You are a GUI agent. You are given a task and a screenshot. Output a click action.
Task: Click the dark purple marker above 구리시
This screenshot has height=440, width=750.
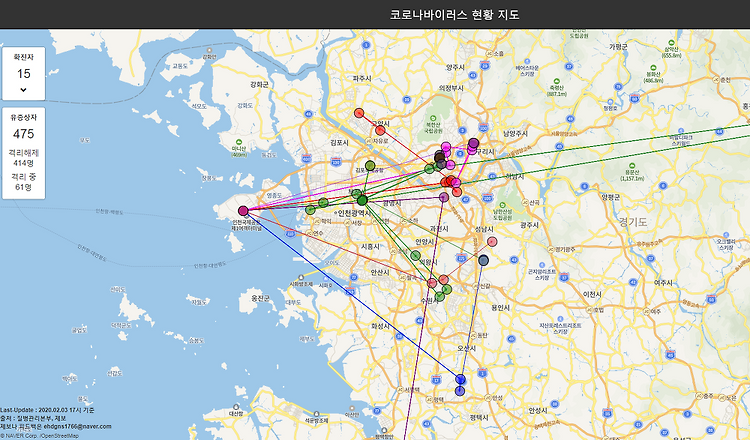tap(474, 143)
